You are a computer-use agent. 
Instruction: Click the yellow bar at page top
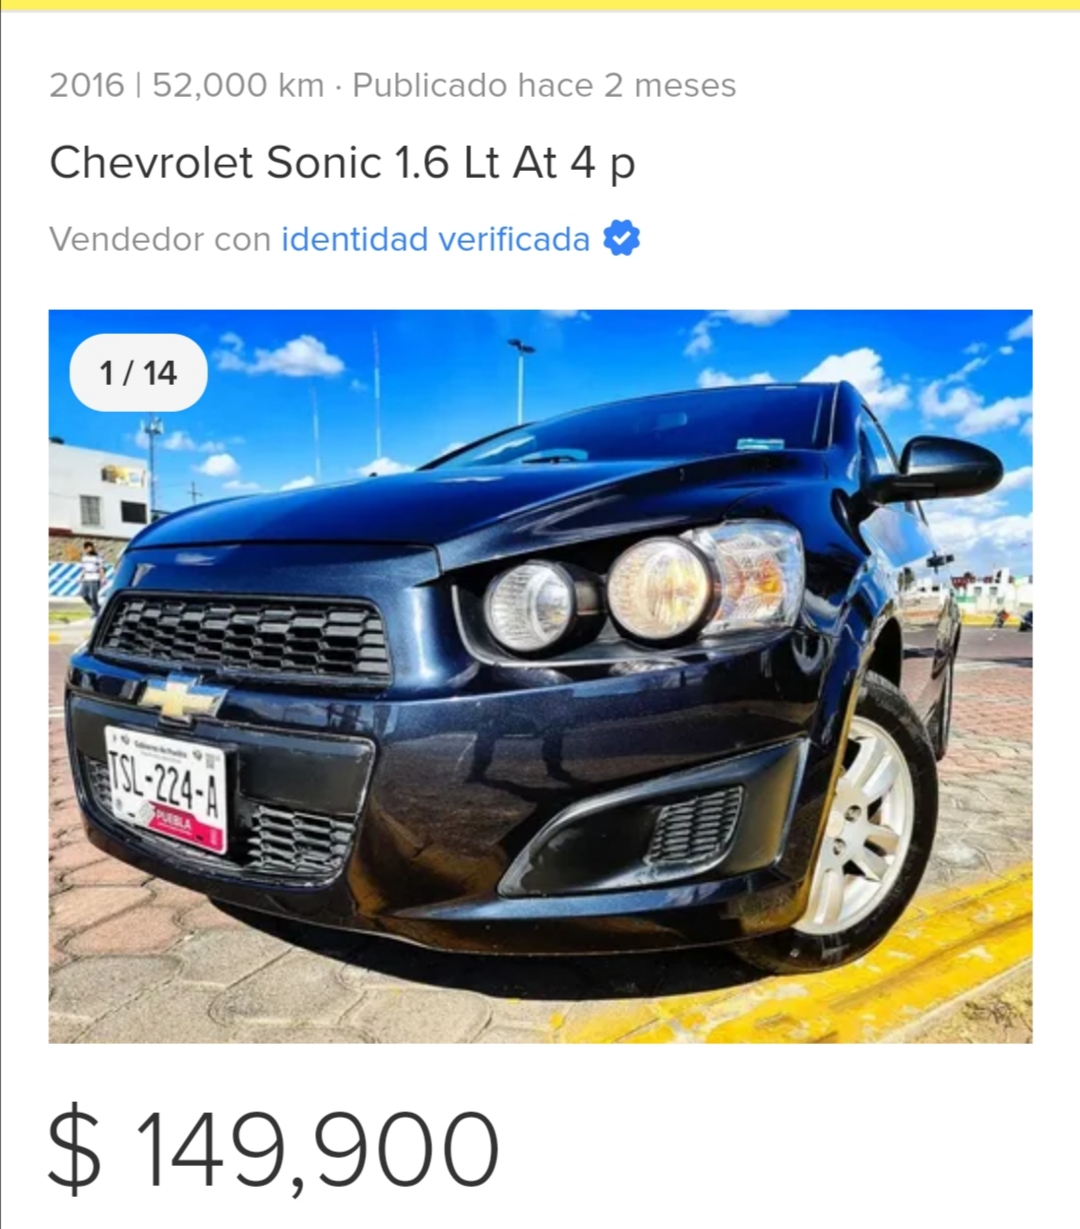540,5
